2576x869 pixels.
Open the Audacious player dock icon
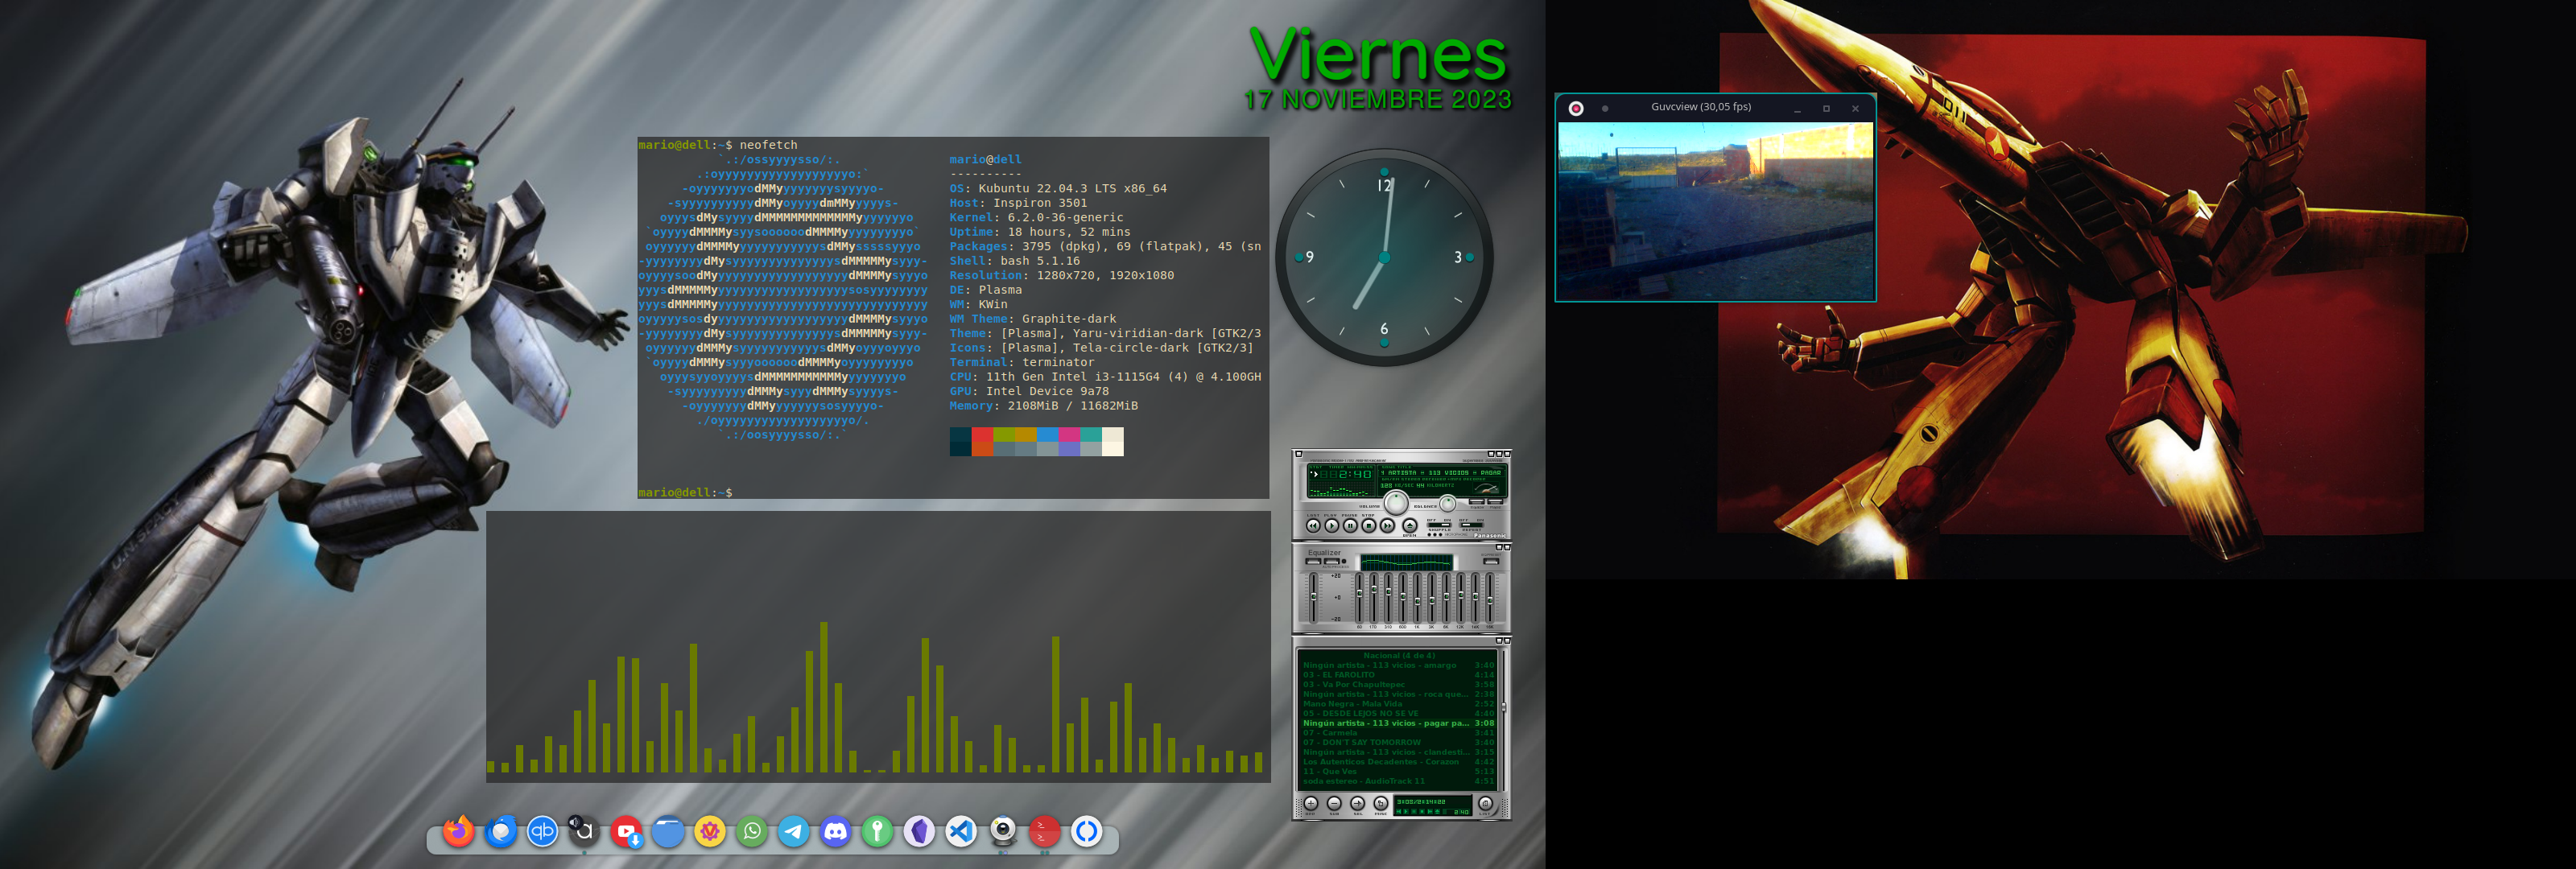(584, 831)
